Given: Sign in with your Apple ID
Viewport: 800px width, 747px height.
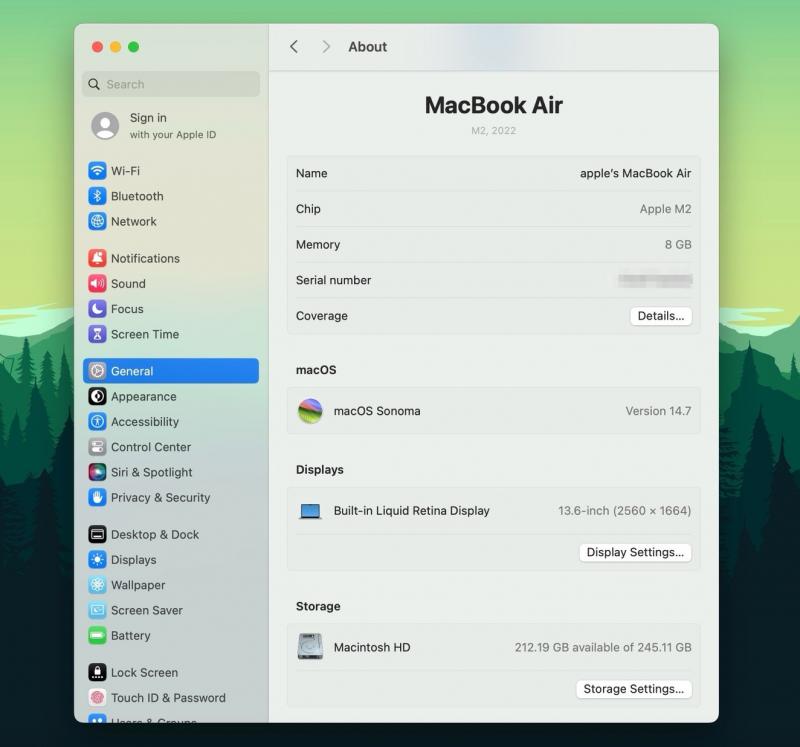Looking at the screenshot, I should (x=172, y=126).
